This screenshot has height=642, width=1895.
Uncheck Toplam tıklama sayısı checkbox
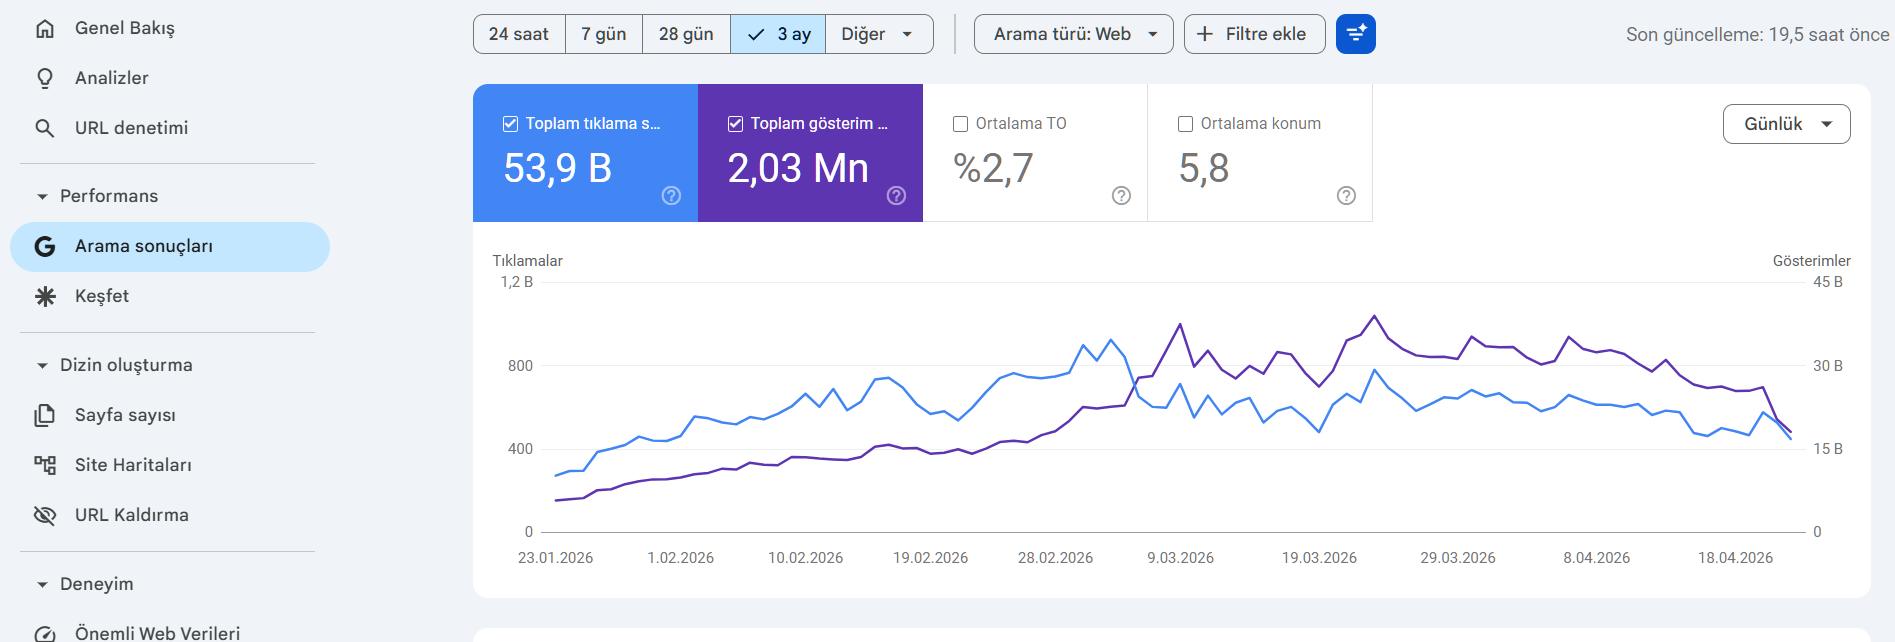click(510, 124)
